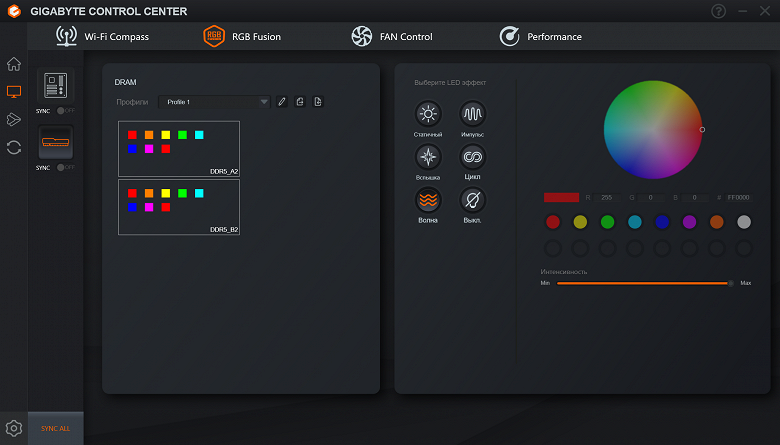
Task: Go to the Wi-Fi Compass tab
Action: pos(102,36)
